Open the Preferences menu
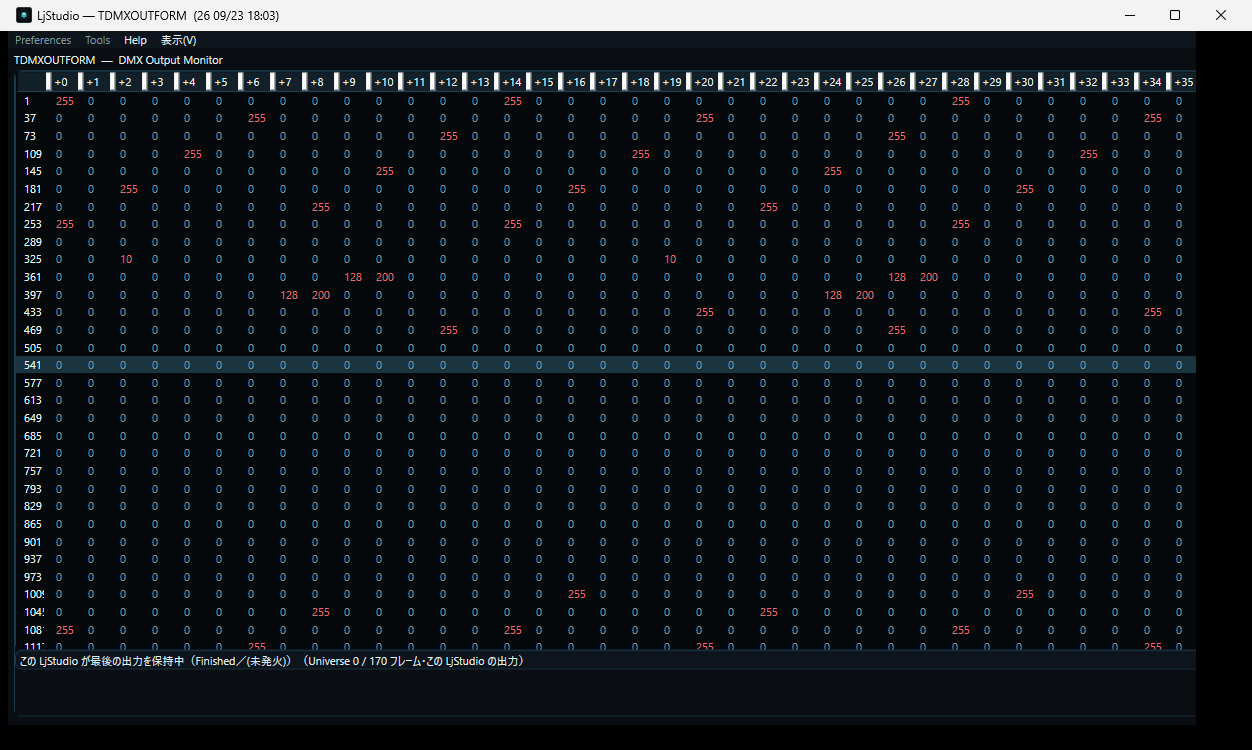 coord(43,40)
